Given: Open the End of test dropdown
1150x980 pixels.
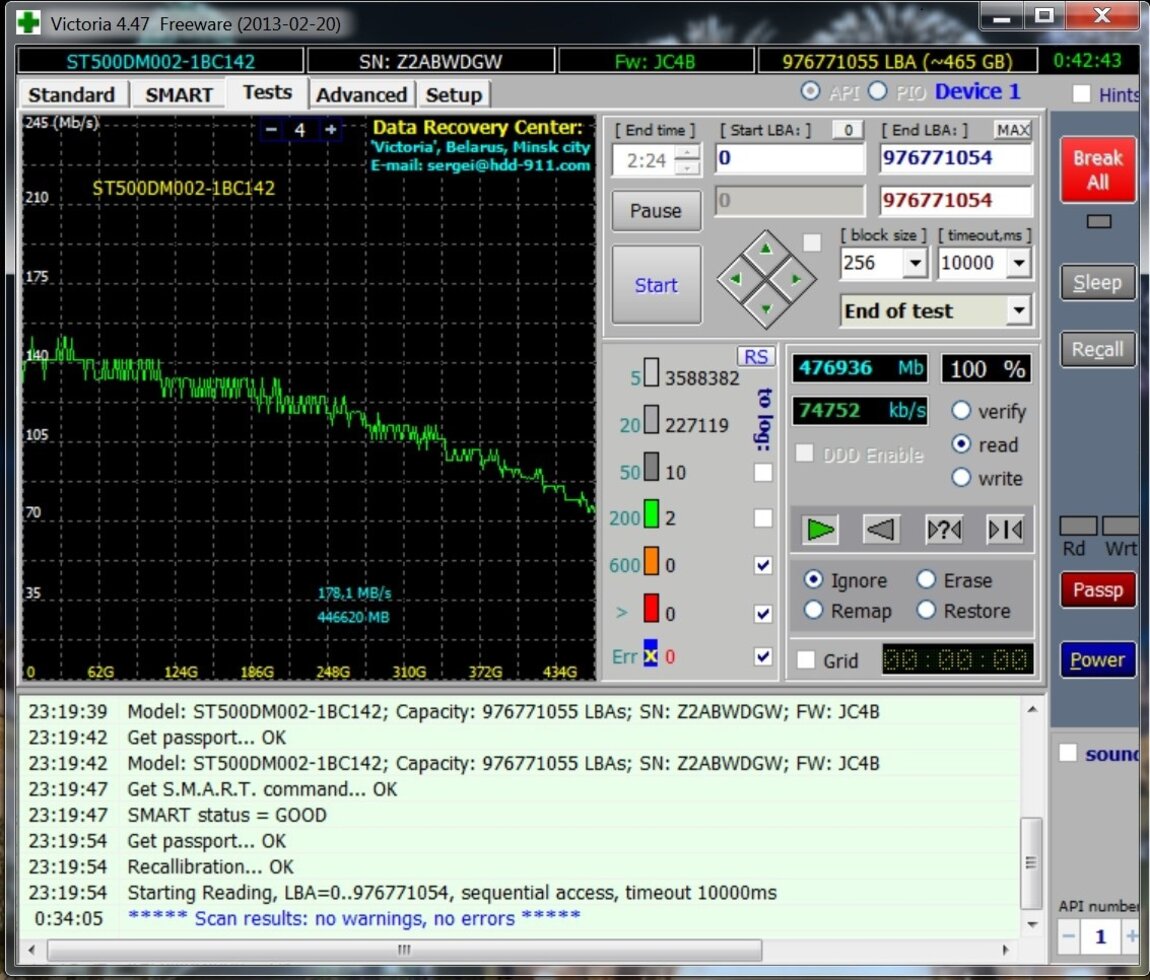Looking at the screenshot, I should (1018, 311).
